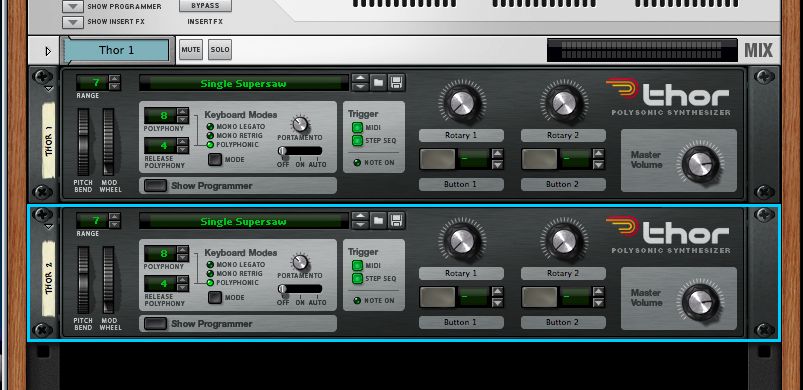Click Single Supersaw patch display on Thor 2
This screenshot has width=803, height=390.
pos(244,221)
